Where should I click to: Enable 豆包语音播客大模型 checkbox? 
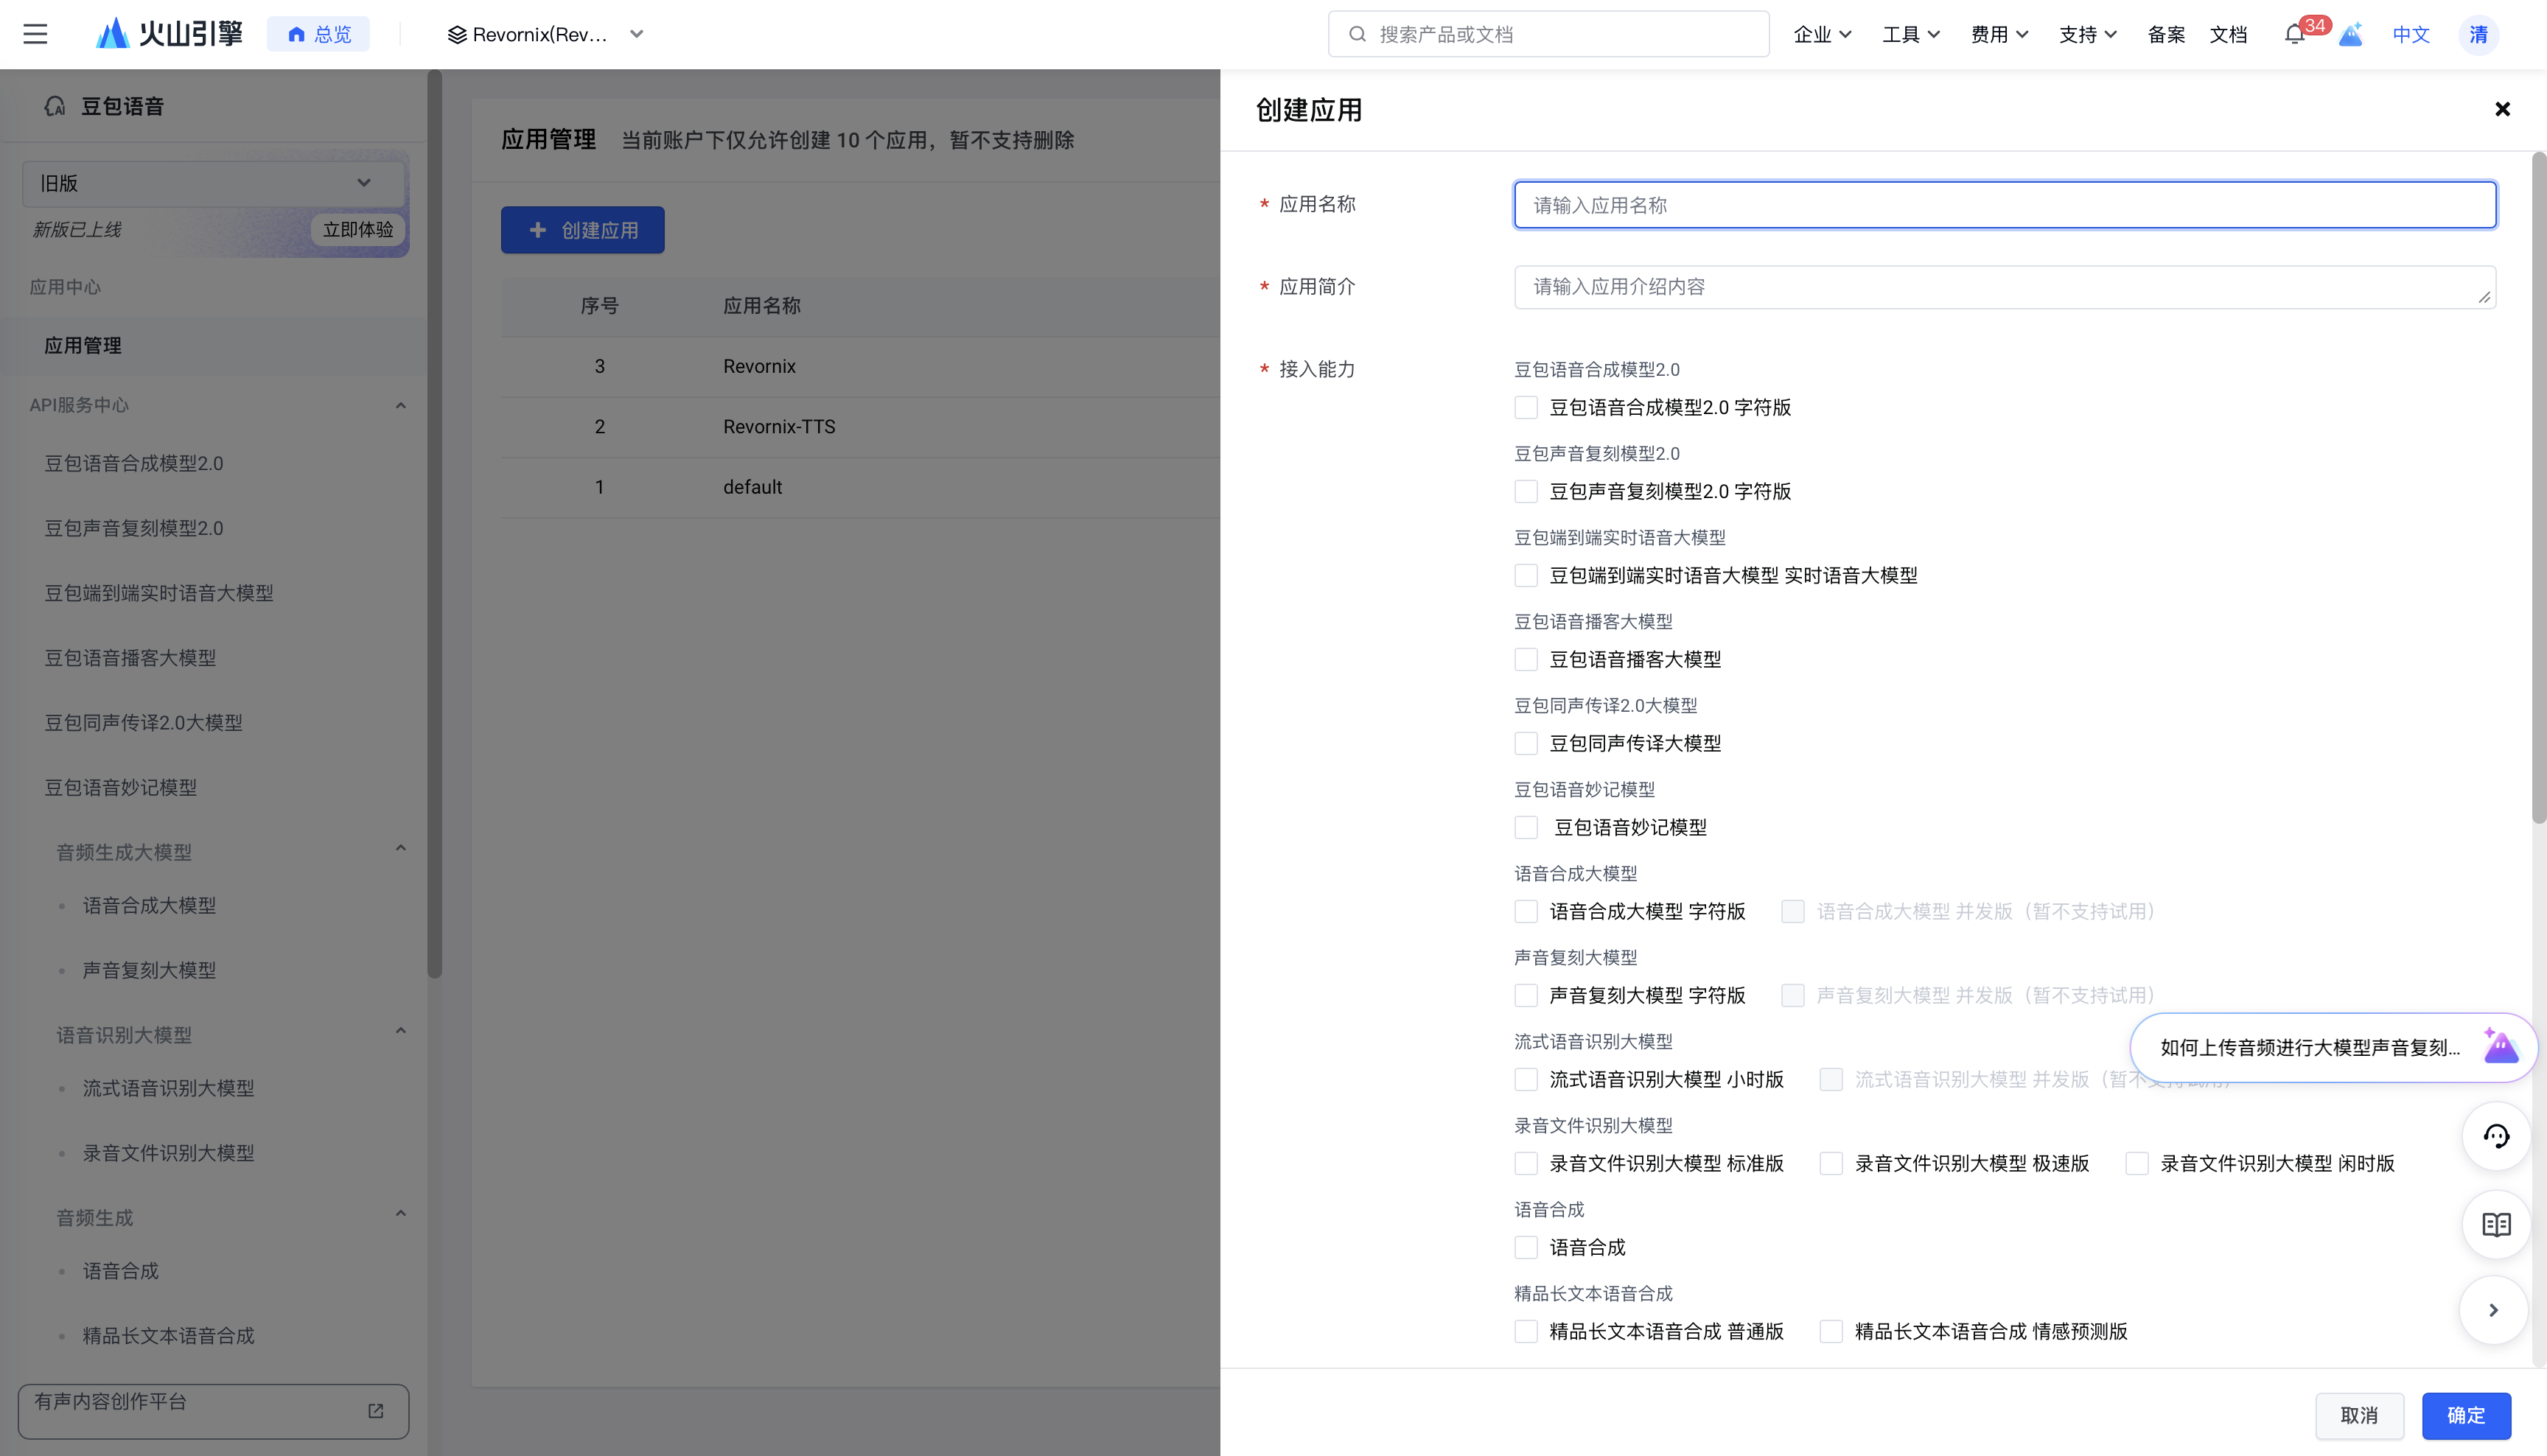coord(1526,660)
